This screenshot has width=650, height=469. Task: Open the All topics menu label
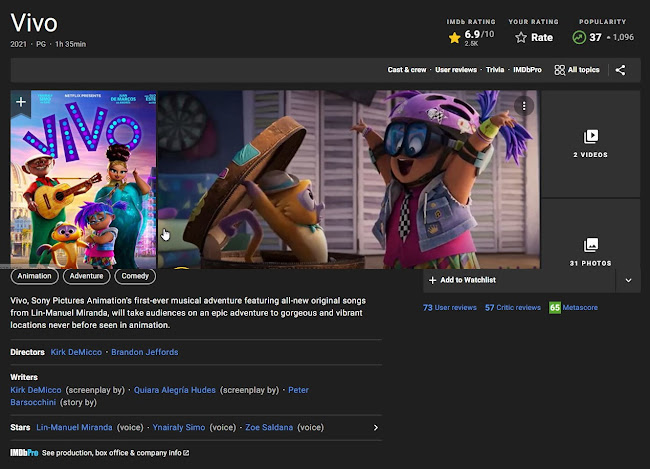pyautogui.click(x=584, y=70)
